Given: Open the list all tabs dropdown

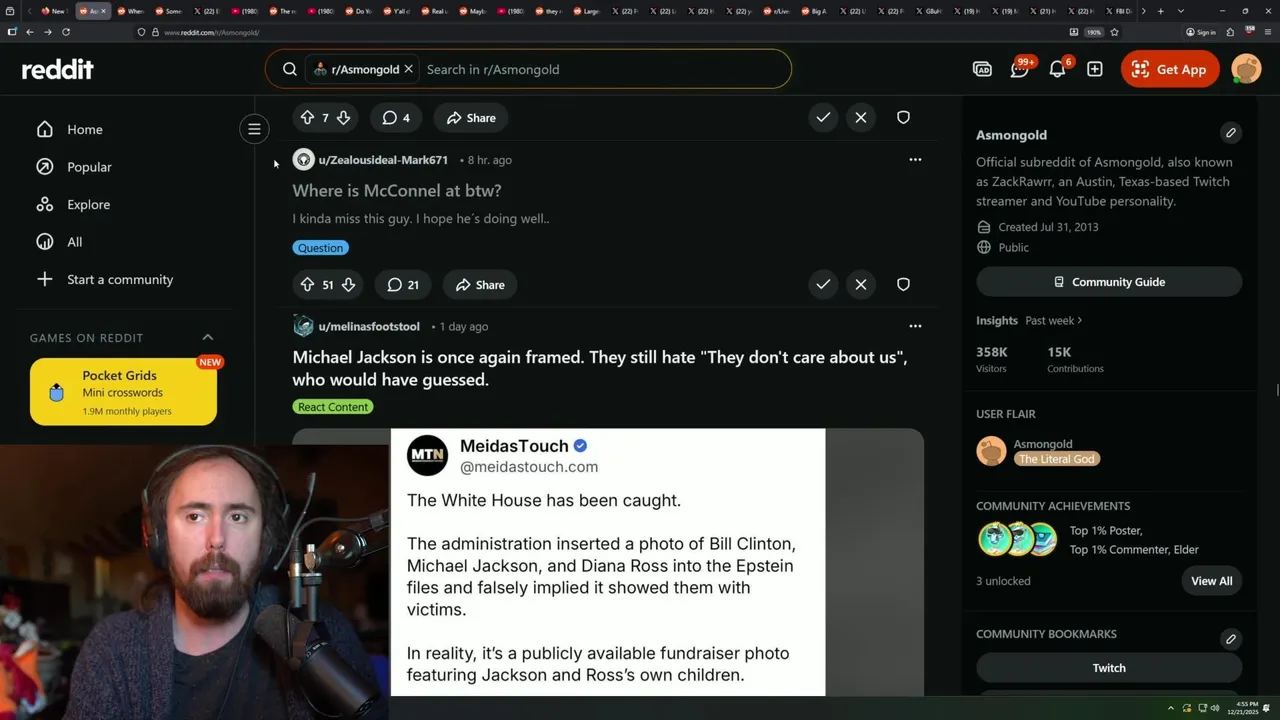Looking at the screenshot, I should coord(1181,11).
